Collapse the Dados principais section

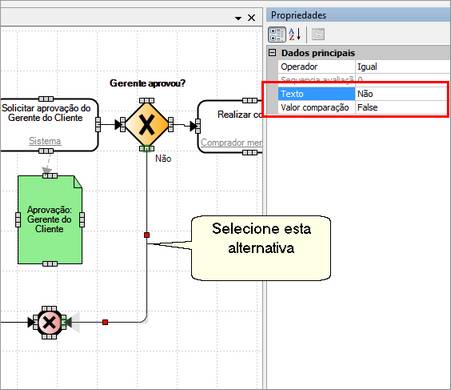coord(273,53)
